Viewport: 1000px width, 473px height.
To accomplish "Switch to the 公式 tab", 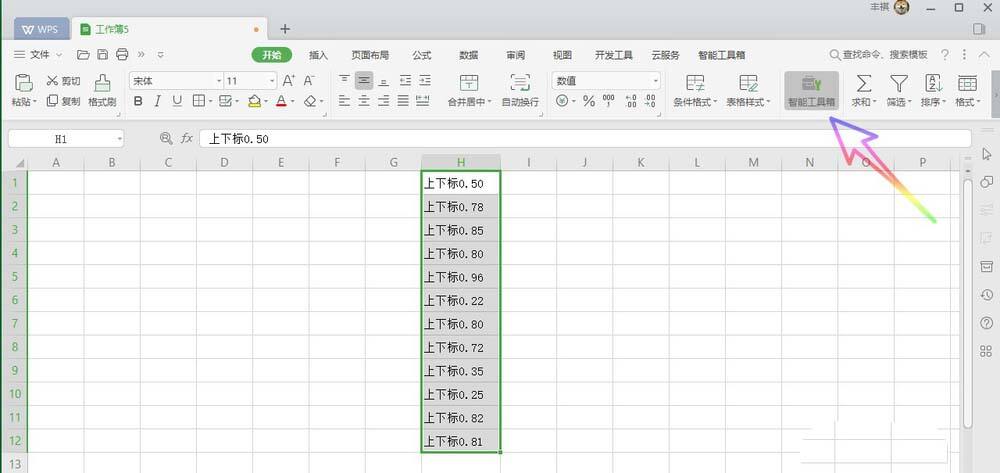I will pyautogui.click(x=422, y=55).
